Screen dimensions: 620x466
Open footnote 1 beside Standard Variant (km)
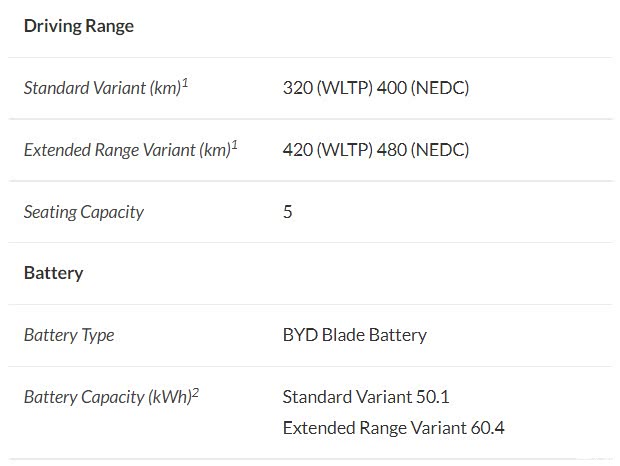point(186,83)
